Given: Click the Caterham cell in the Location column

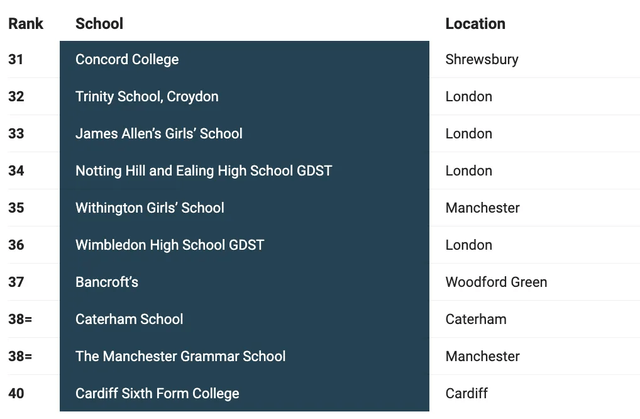Looking at the screenshot, I should click(476, 319).
